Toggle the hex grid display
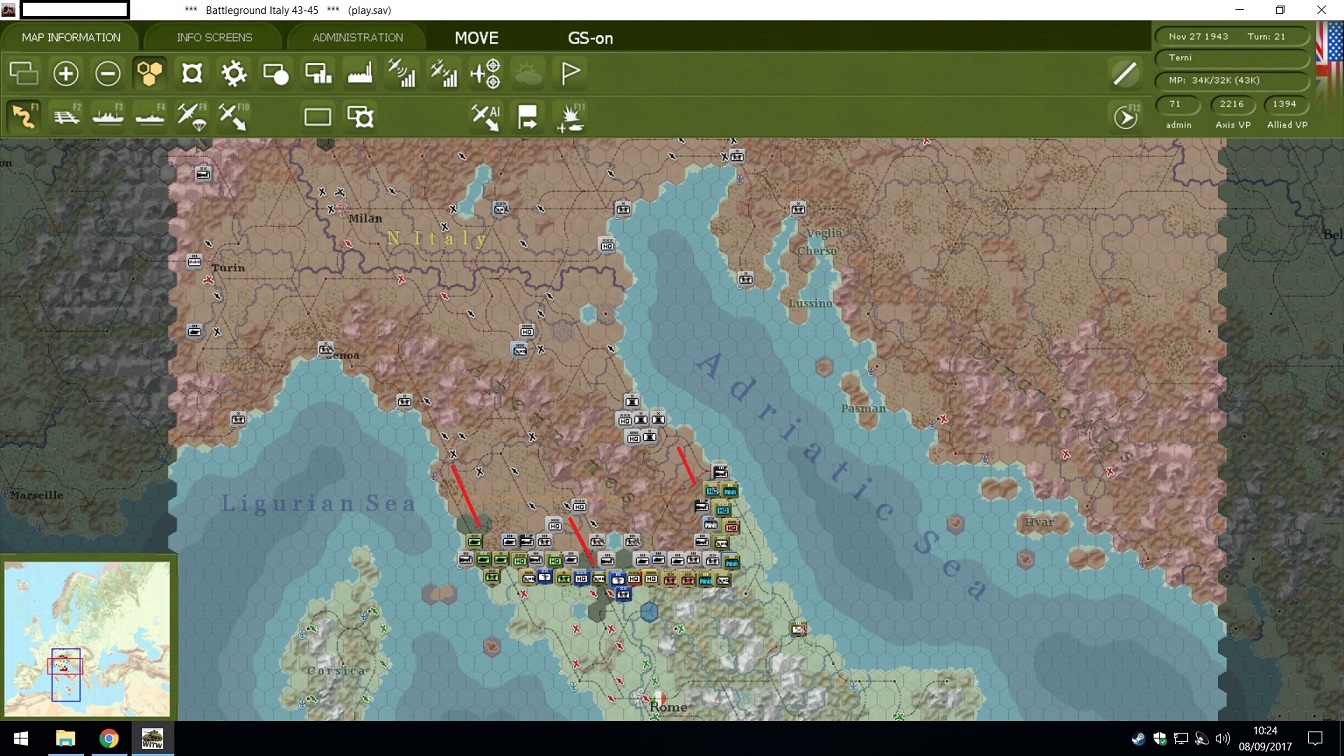The height and width of the screenshot is (756, 1344). pyautogui.click(x=150, y=73)
